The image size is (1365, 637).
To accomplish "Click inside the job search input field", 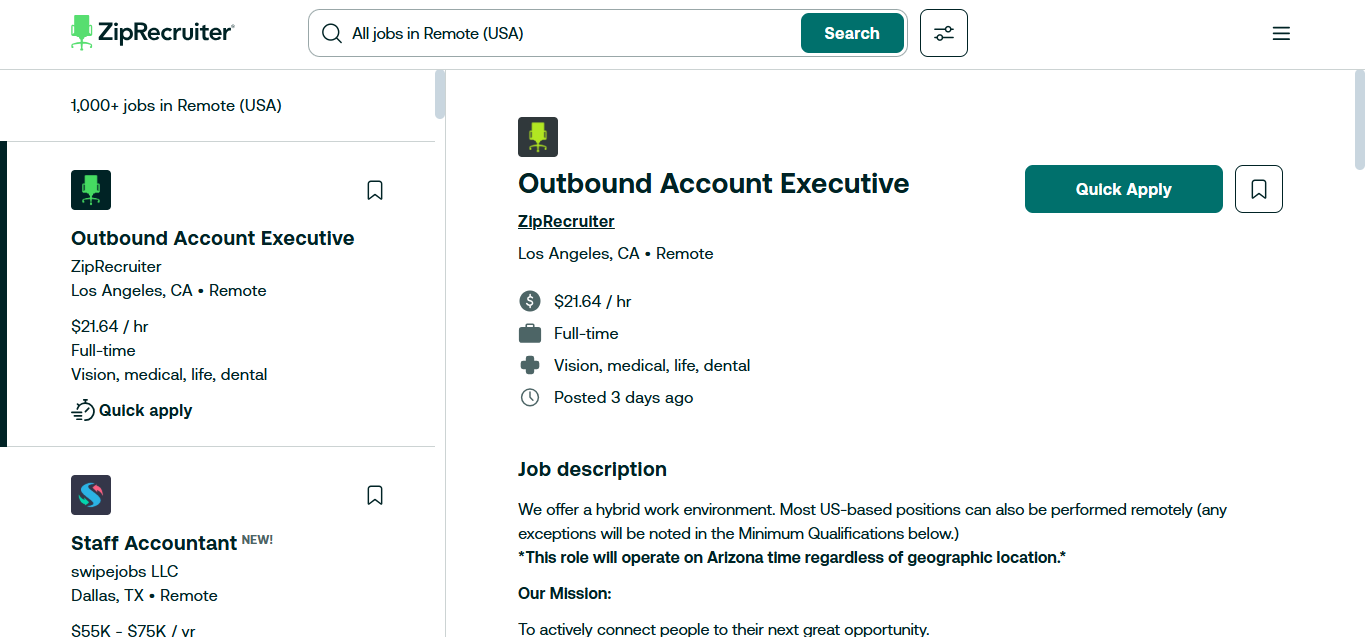I will [x=550, y=32].
